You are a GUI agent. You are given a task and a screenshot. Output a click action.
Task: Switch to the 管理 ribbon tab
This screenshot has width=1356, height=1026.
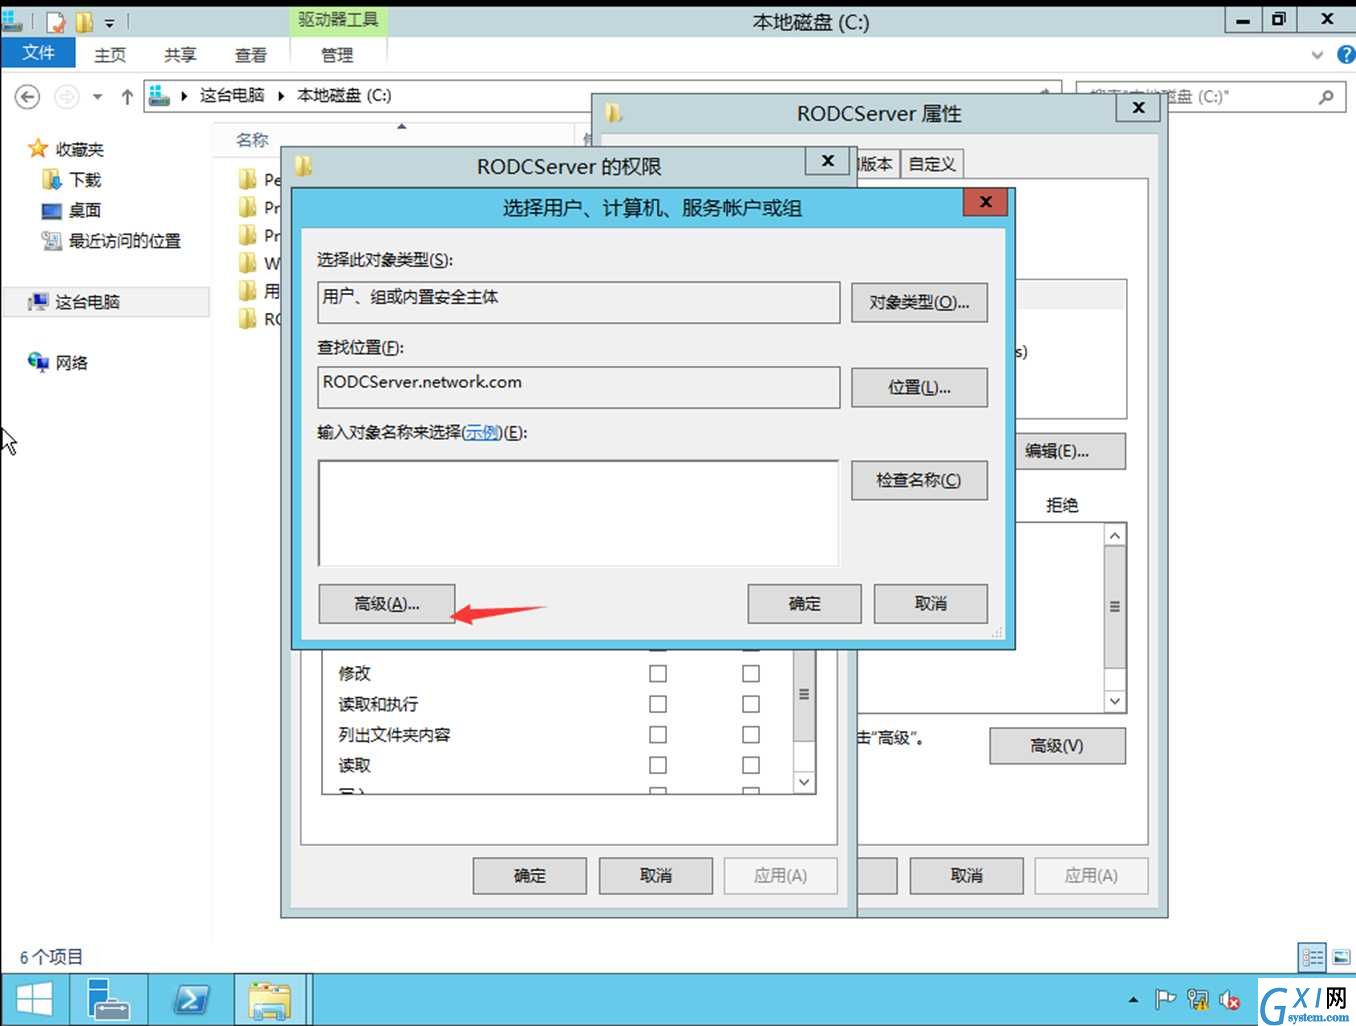(337, 55)
